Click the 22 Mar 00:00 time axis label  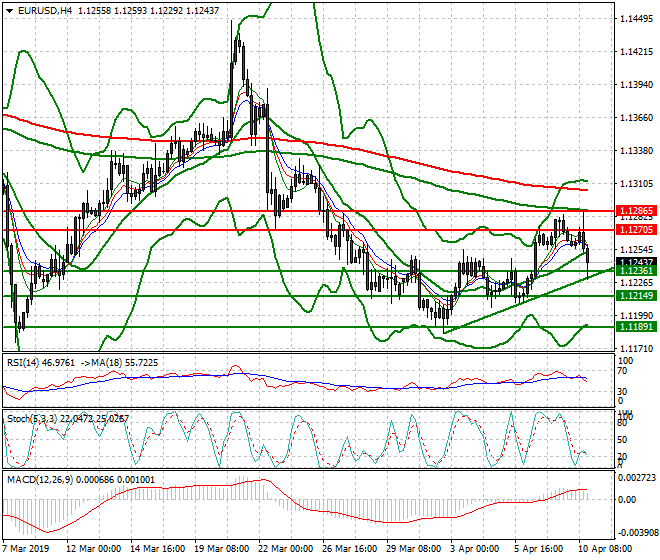[x=285, y=549]
